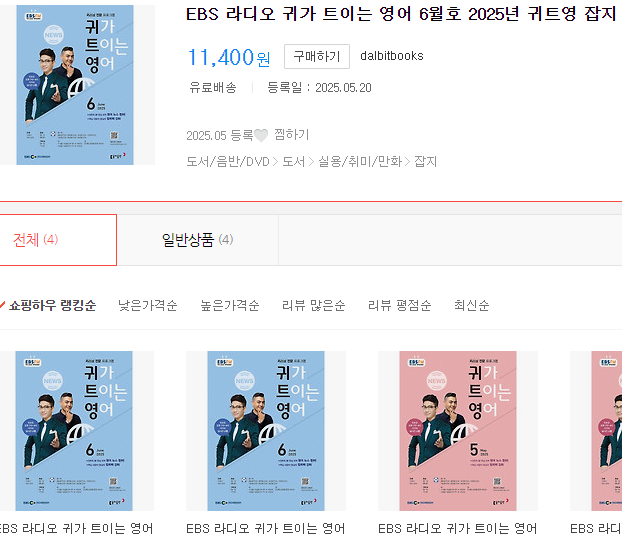Switch to the 일반상품 (4) tab
This screenshot has width=622, height=536.
(198, 240)
